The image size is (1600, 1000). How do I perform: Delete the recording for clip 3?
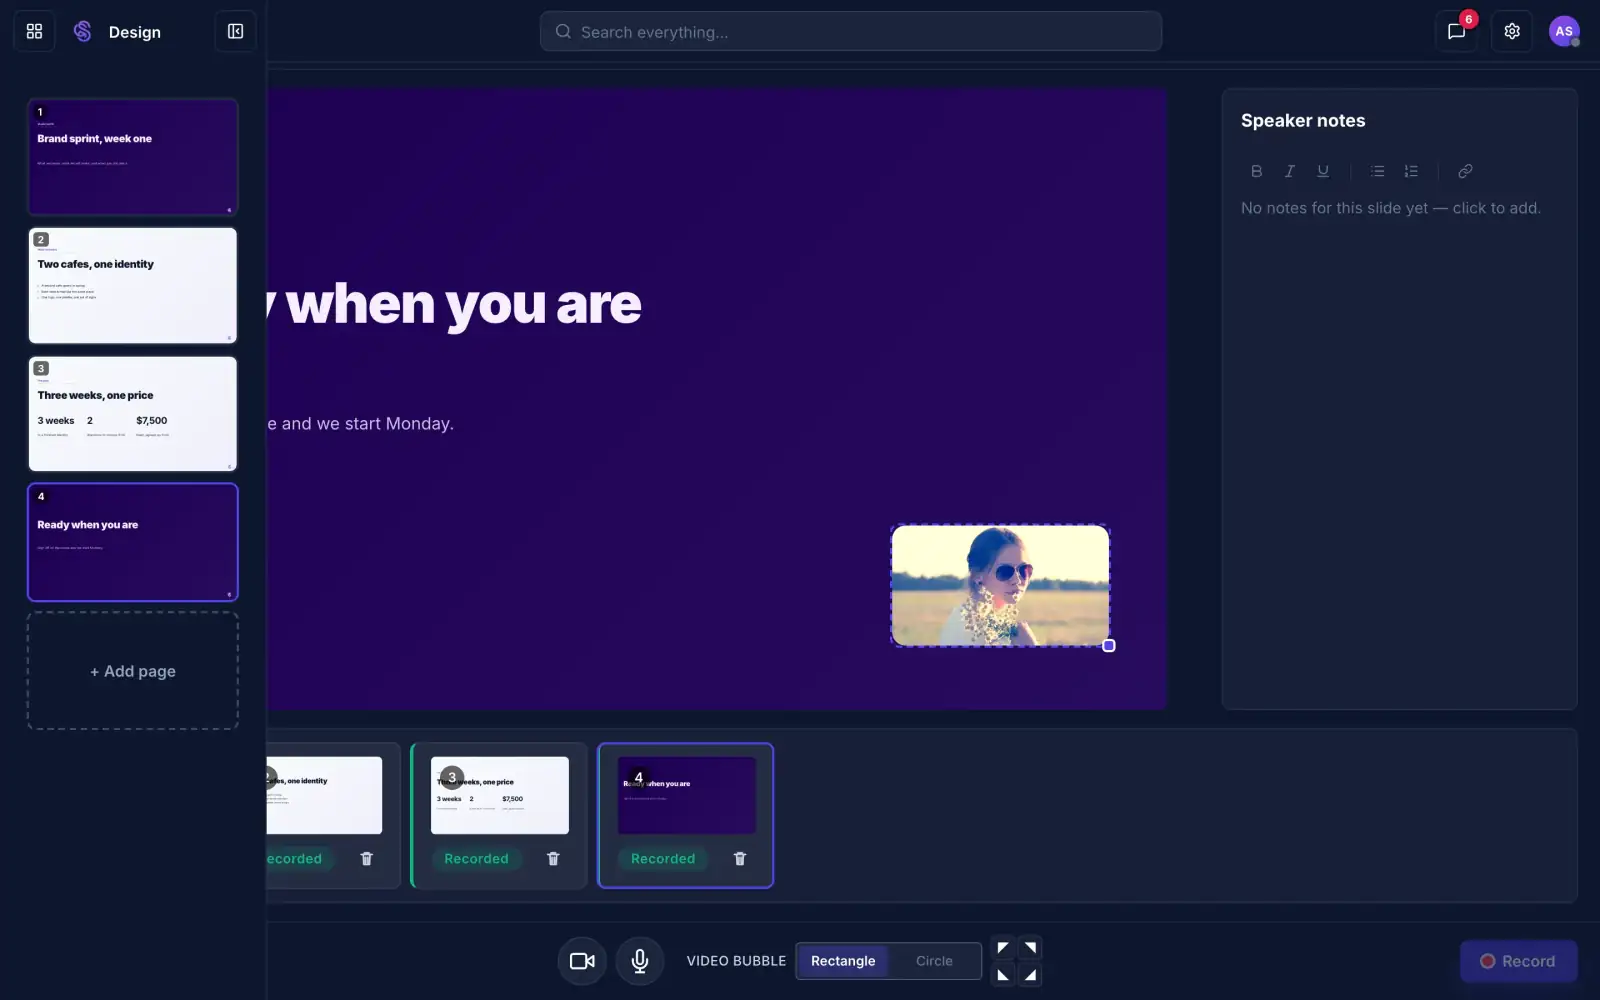tap(553, 859)
